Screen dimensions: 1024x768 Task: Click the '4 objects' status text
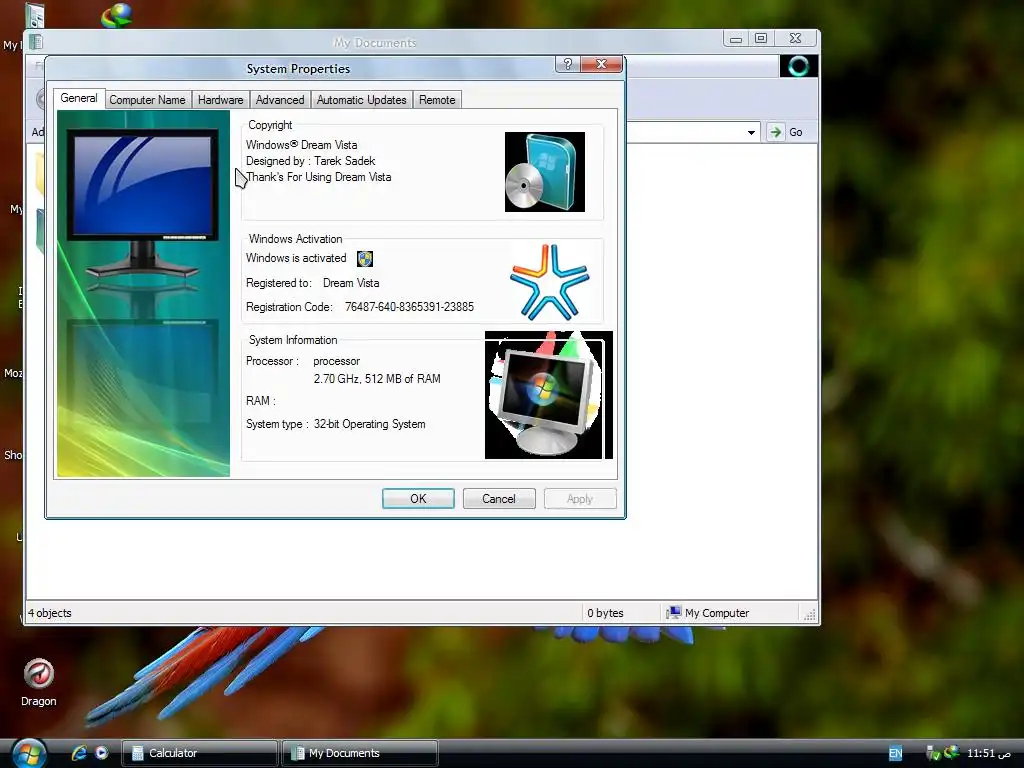[x=50, y=613]
